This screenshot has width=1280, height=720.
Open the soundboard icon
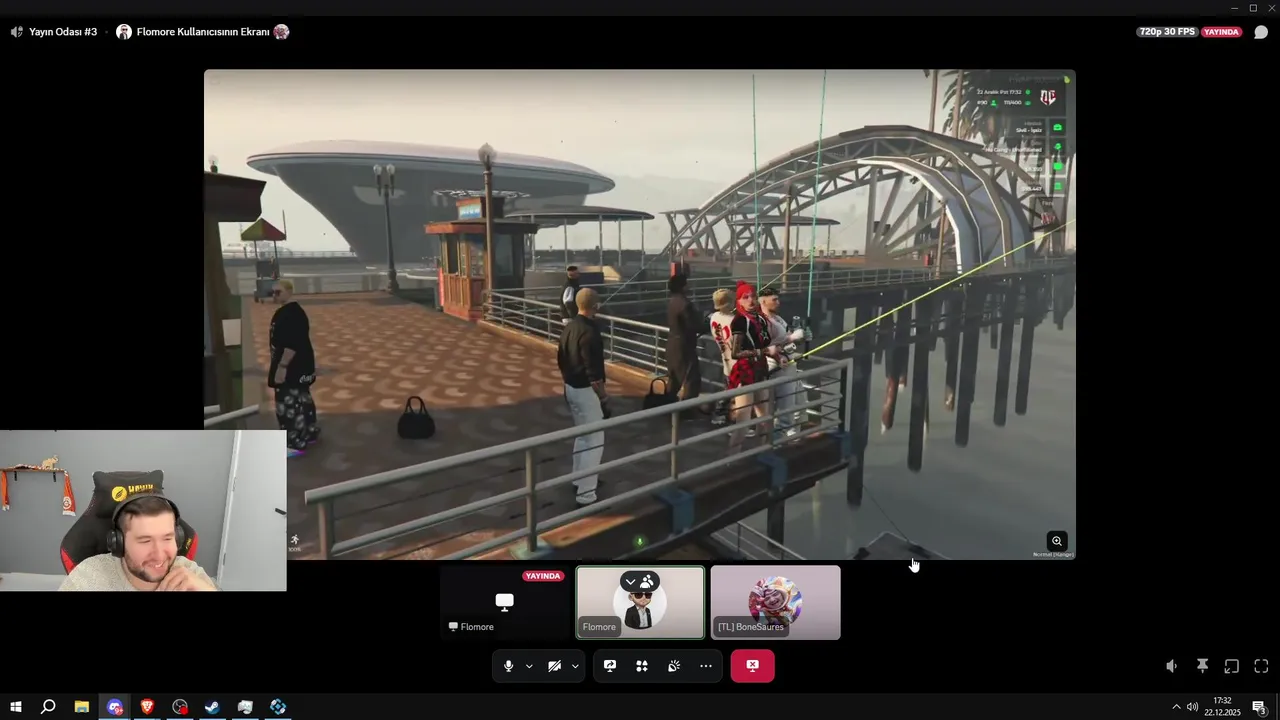674,666
